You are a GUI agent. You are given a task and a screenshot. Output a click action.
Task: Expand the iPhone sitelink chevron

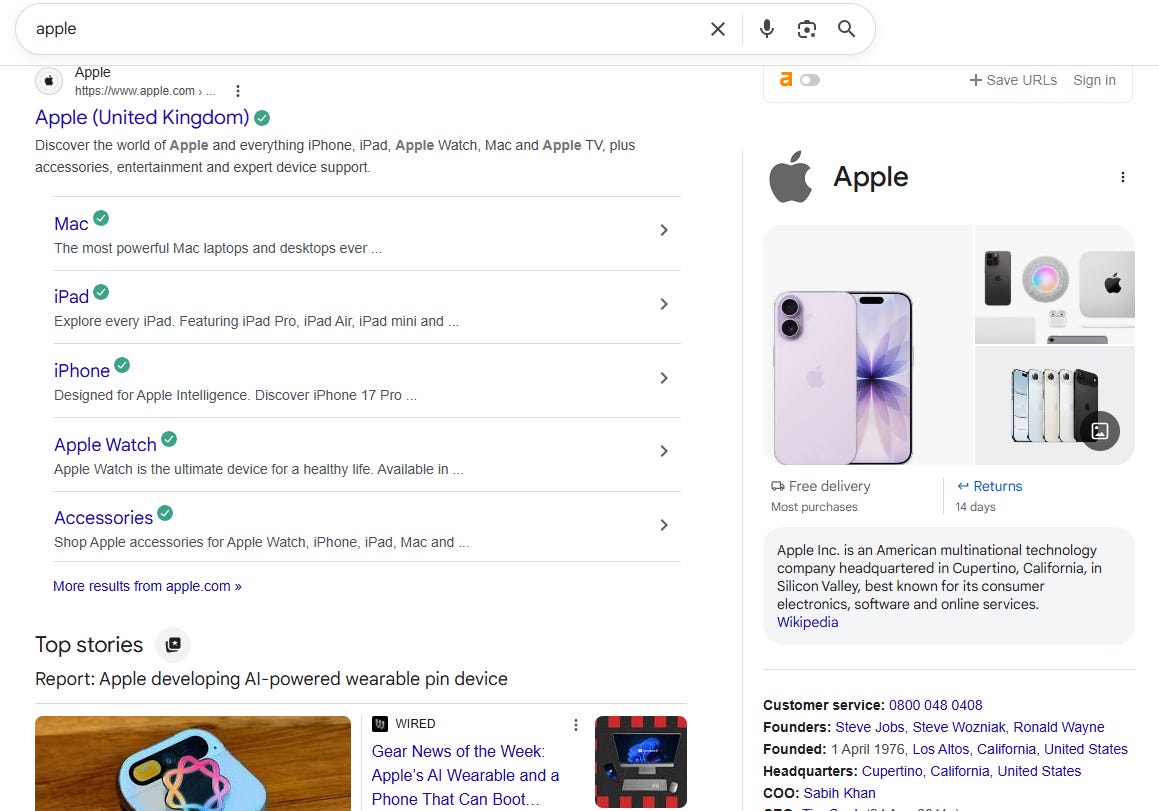tap(663, 378)
